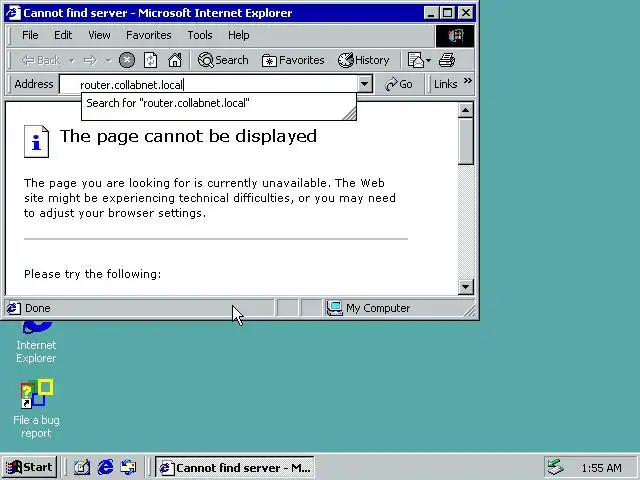The width and height of the screenshot is (640, 480).
Task: Click the scrollbar up arrow
Action: (466, 110)
